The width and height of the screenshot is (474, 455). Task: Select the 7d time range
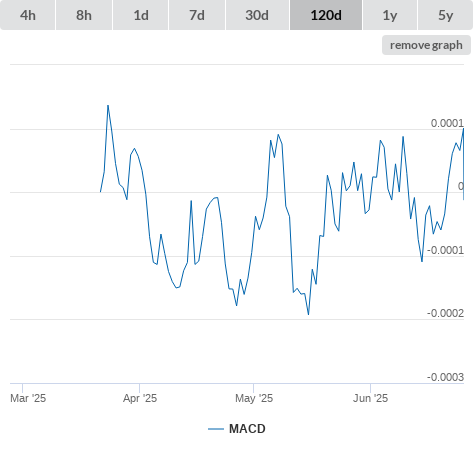pos(197,15)
